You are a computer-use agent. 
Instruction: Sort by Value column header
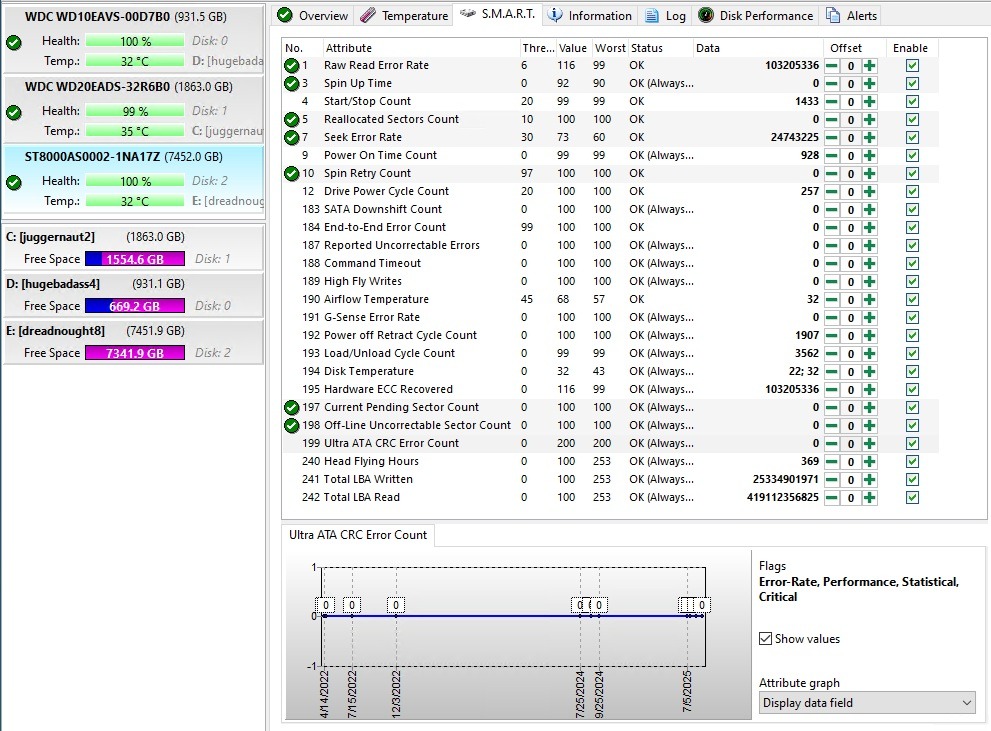pyautogui.click(x=573, y=48)
